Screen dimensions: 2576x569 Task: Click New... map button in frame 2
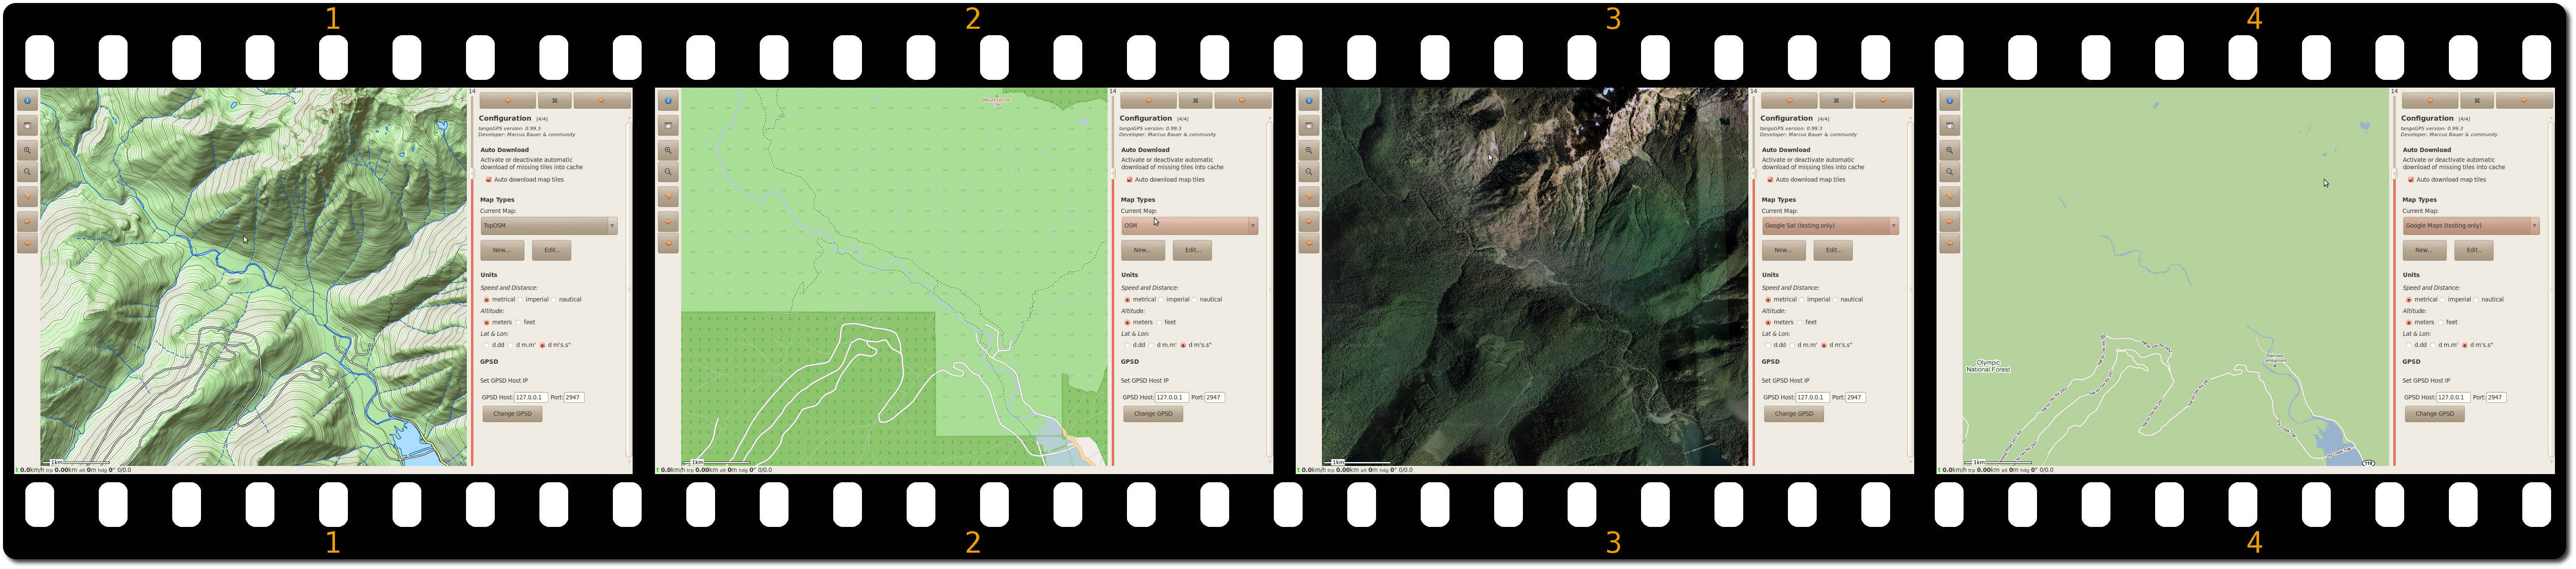1142,250
